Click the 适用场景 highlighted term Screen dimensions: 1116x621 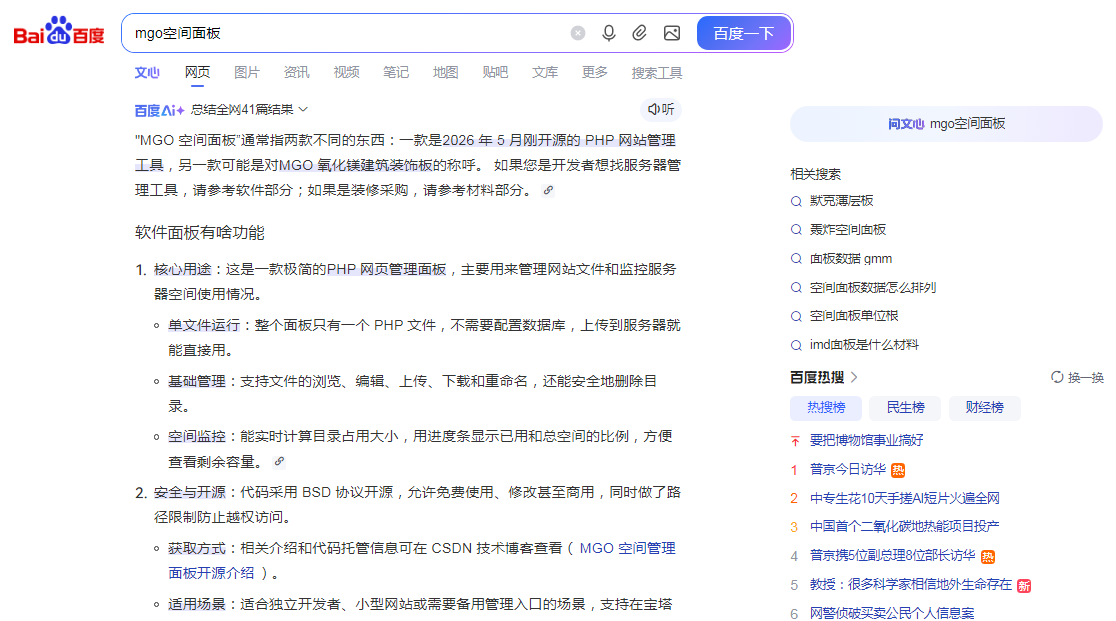pos(196,604)
